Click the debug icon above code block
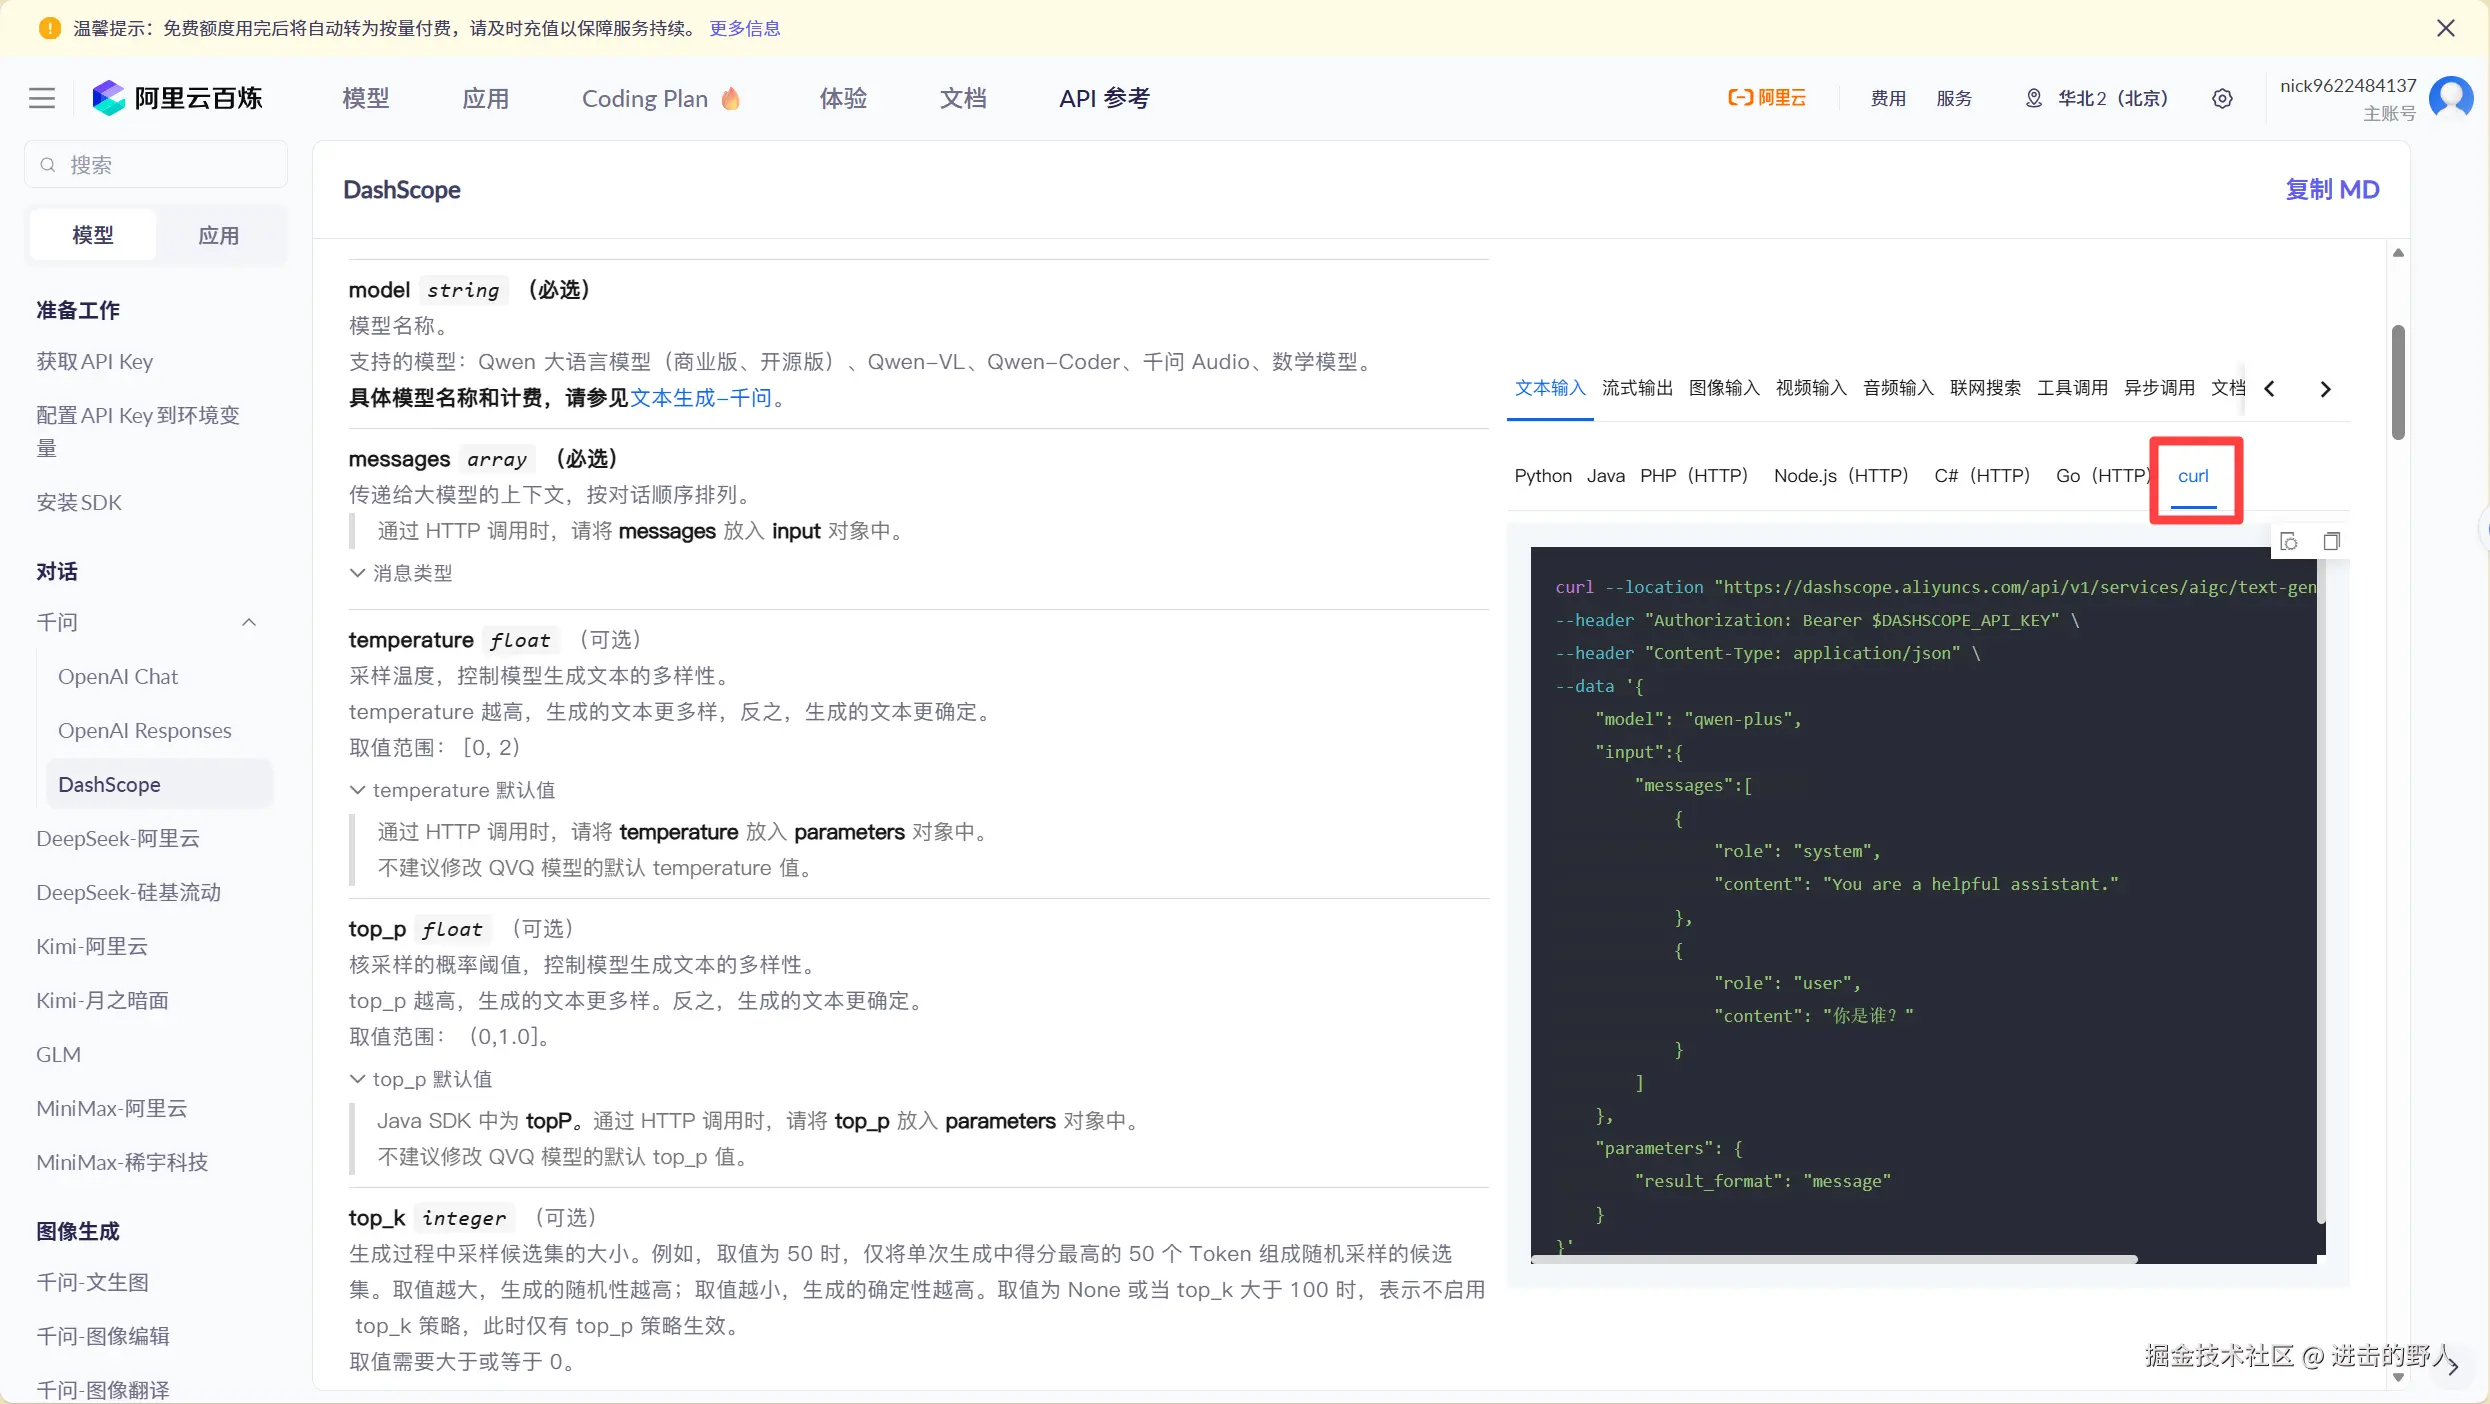This screenshot has width=2490, height=1404. pos(2289,541)
